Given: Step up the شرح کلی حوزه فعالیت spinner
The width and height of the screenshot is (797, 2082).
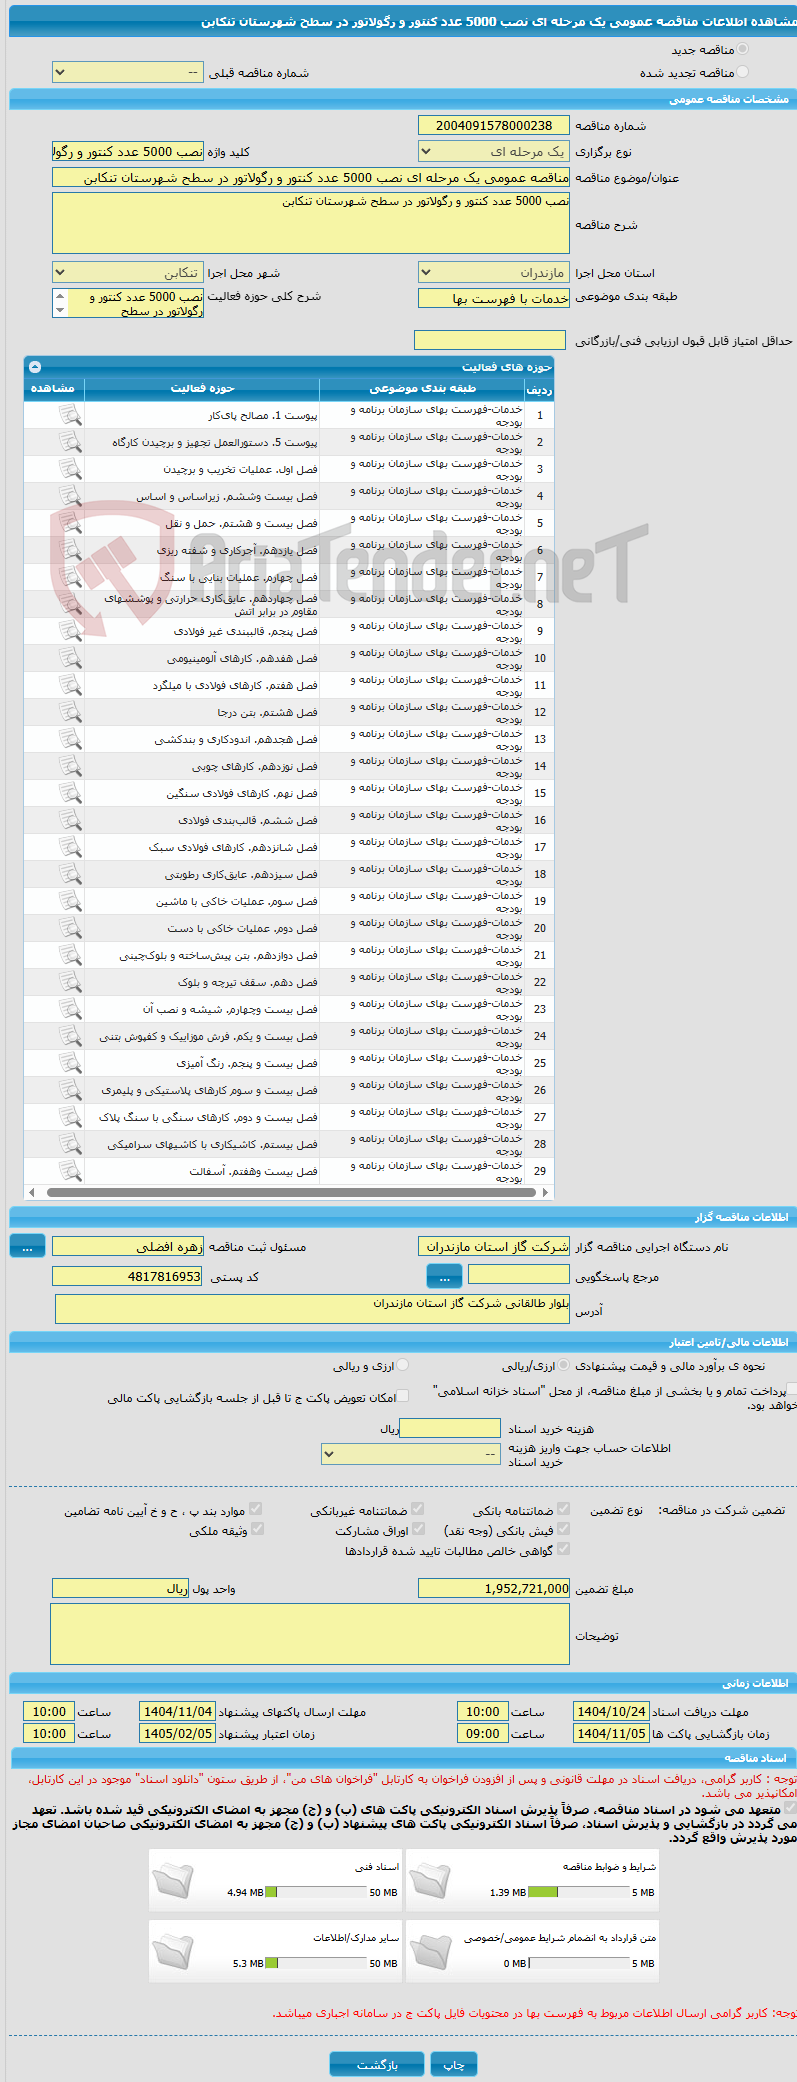Looking at the screenshot, I should click(x=60, y=297).
